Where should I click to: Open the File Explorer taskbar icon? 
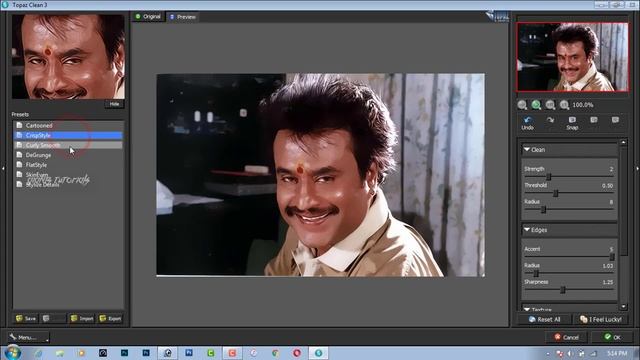[x=60, y=353]
